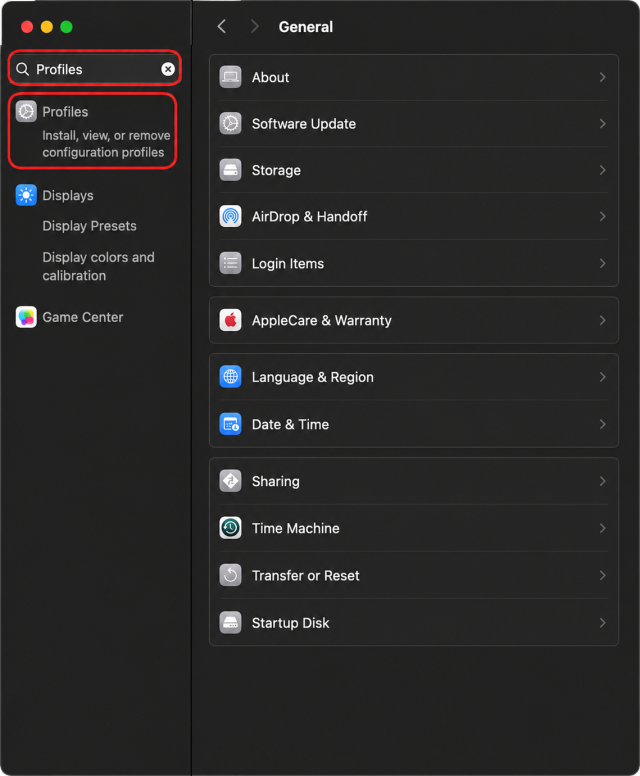Expand the Time Machine chevron
The image size is (640, 776).
(602, 528)
